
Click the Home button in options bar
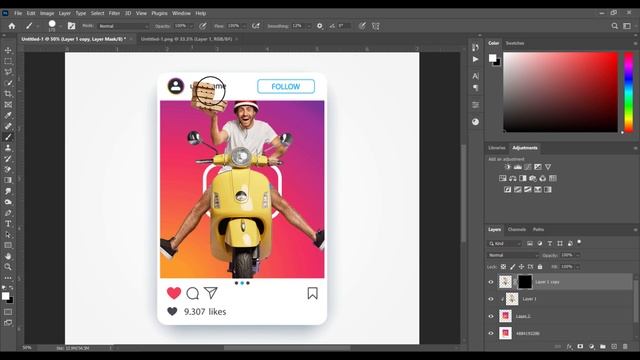[x=12, y=26]
